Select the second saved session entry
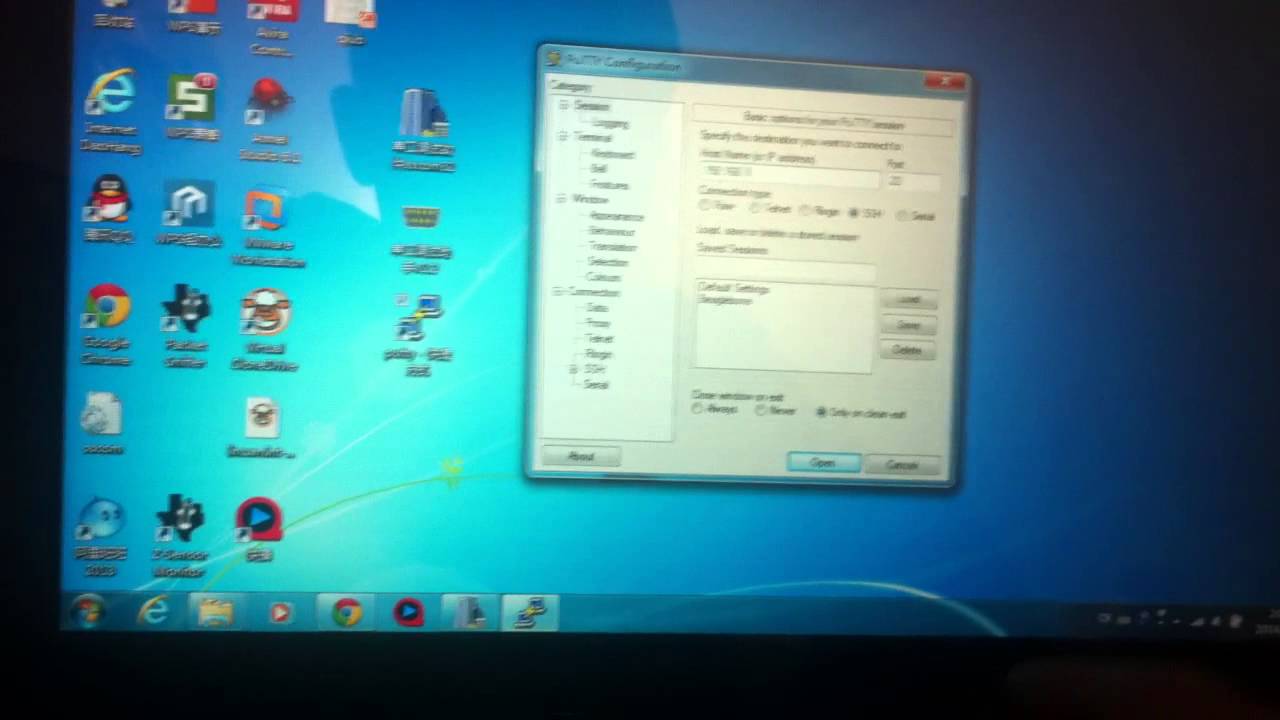The height and width of the screenshot is (720, 1280). pyautogui.click(x=723, y=299)
